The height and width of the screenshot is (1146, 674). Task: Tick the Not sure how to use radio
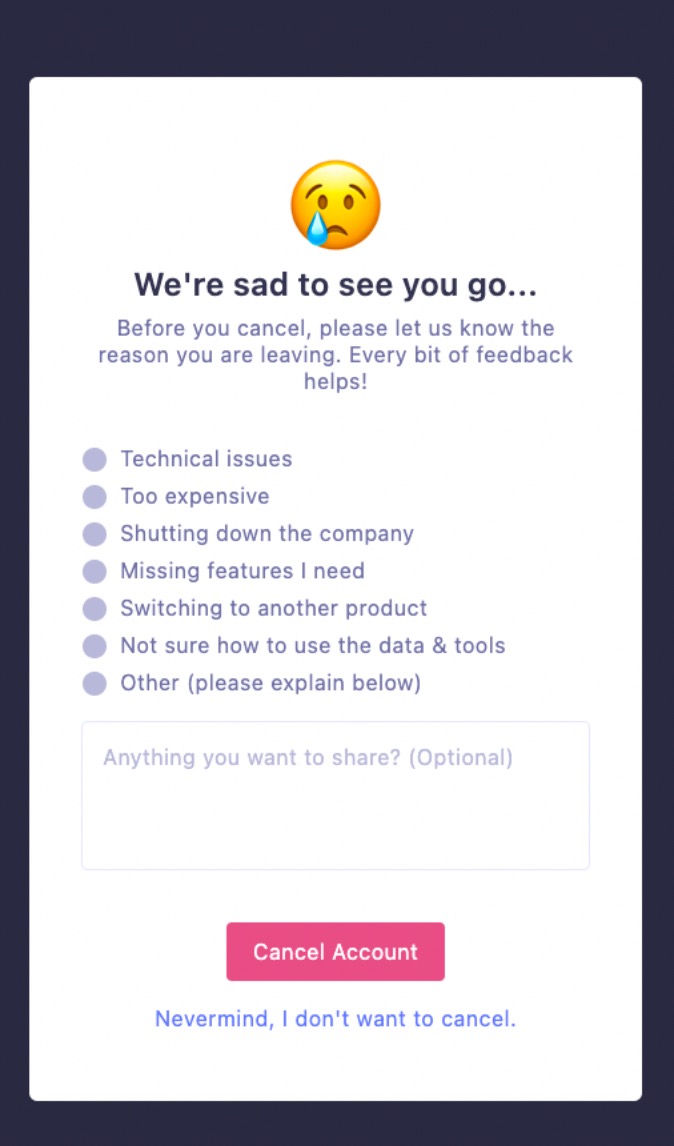[94, 646]
